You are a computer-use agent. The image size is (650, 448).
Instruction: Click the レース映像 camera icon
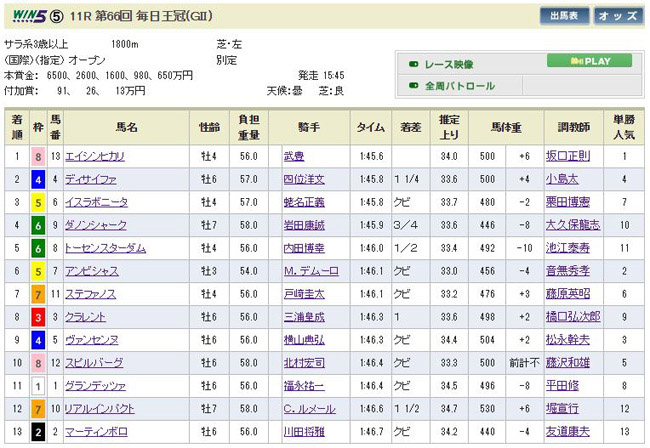(x=414, y=64)
